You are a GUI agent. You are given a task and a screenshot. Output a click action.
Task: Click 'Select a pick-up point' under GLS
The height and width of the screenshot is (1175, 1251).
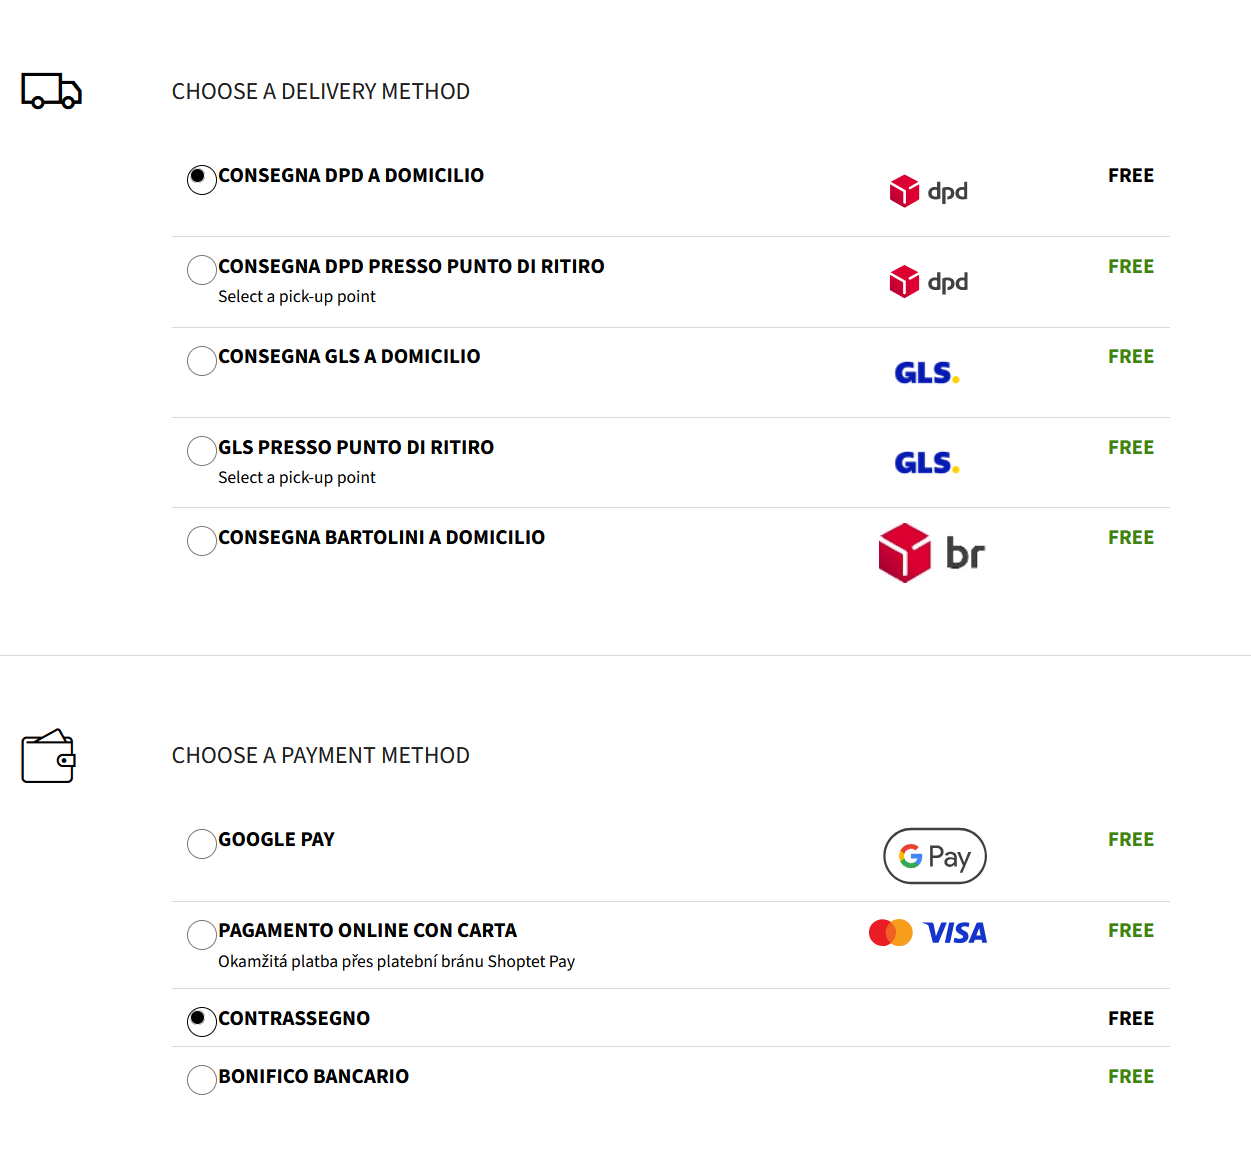(x=297, y=478)
